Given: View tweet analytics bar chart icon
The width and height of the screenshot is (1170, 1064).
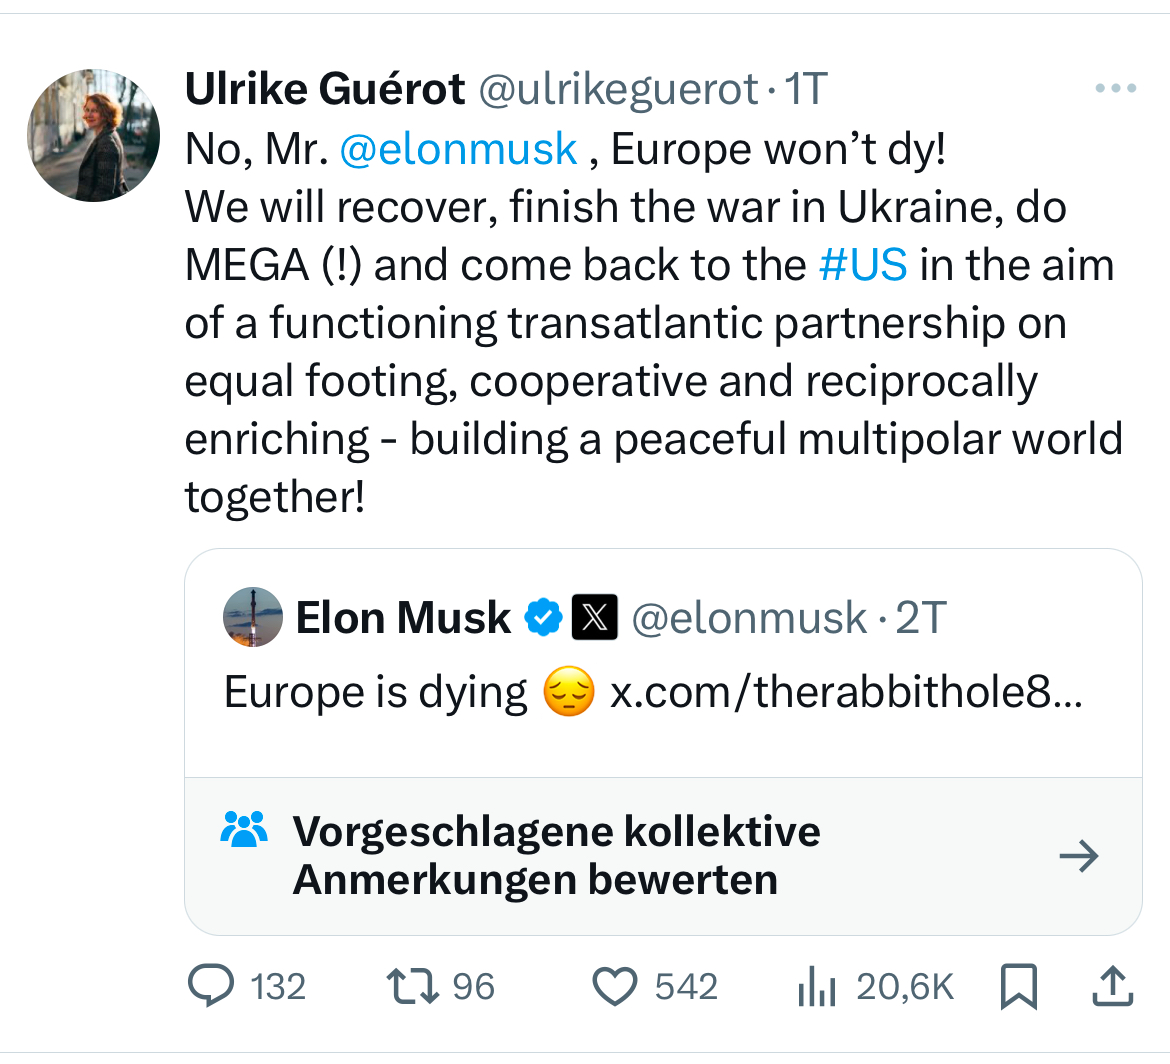Looking at the screenshot, I should [x=818, y=988].
